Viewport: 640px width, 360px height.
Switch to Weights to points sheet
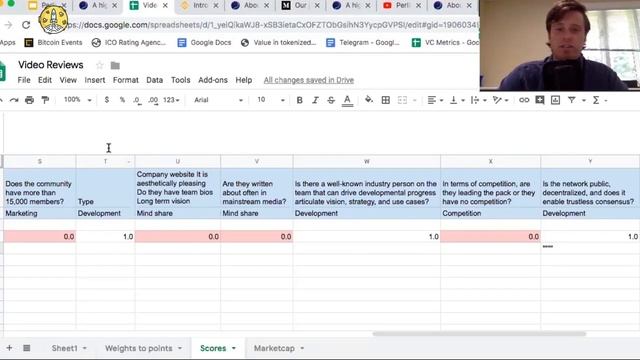coord(138,348)
